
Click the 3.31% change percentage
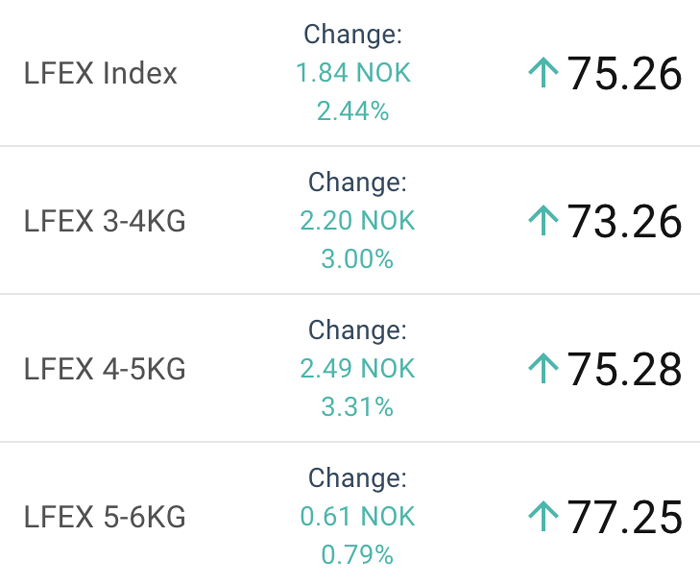coord(357,407)
